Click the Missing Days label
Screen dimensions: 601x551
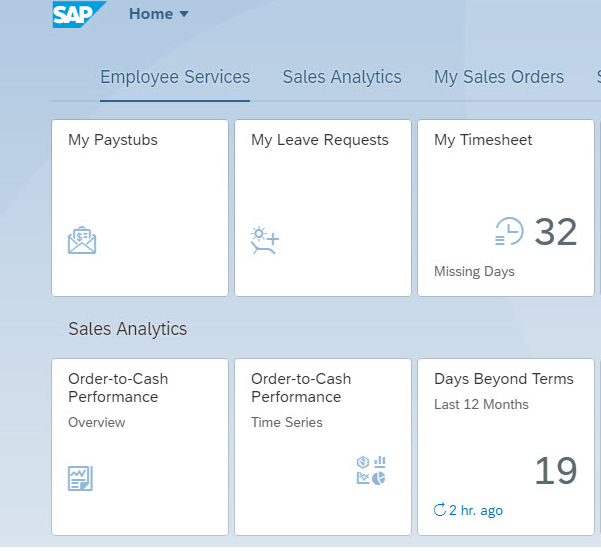(474, 271)
